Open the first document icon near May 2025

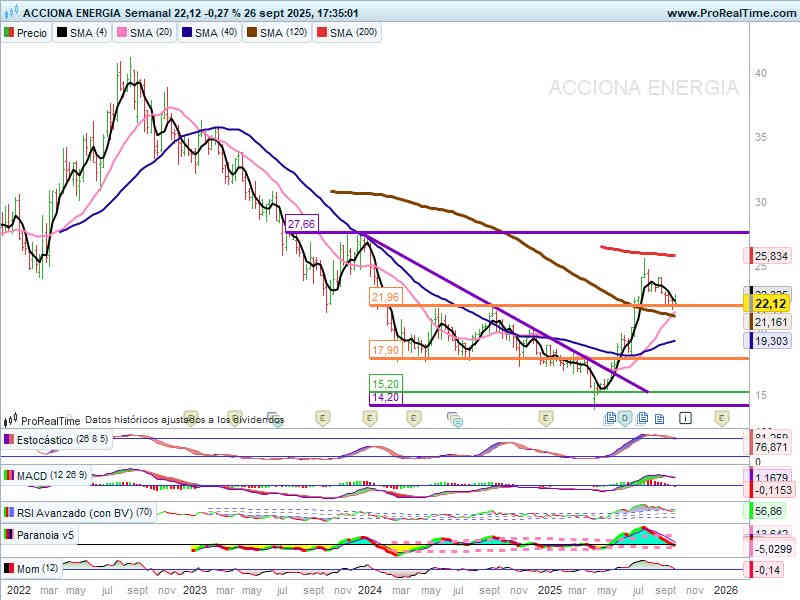[610, 418]
